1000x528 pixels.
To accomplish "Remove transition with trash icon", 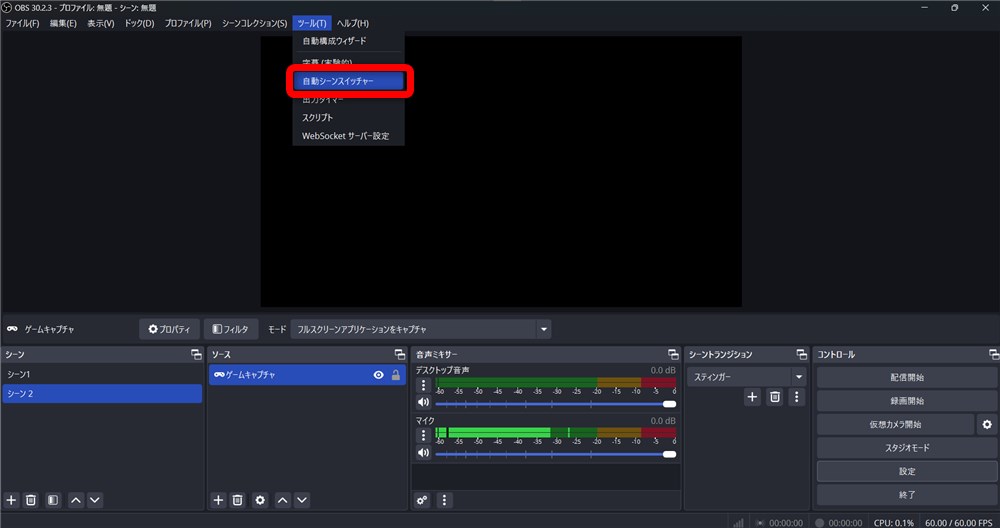I will pos(774,397).
